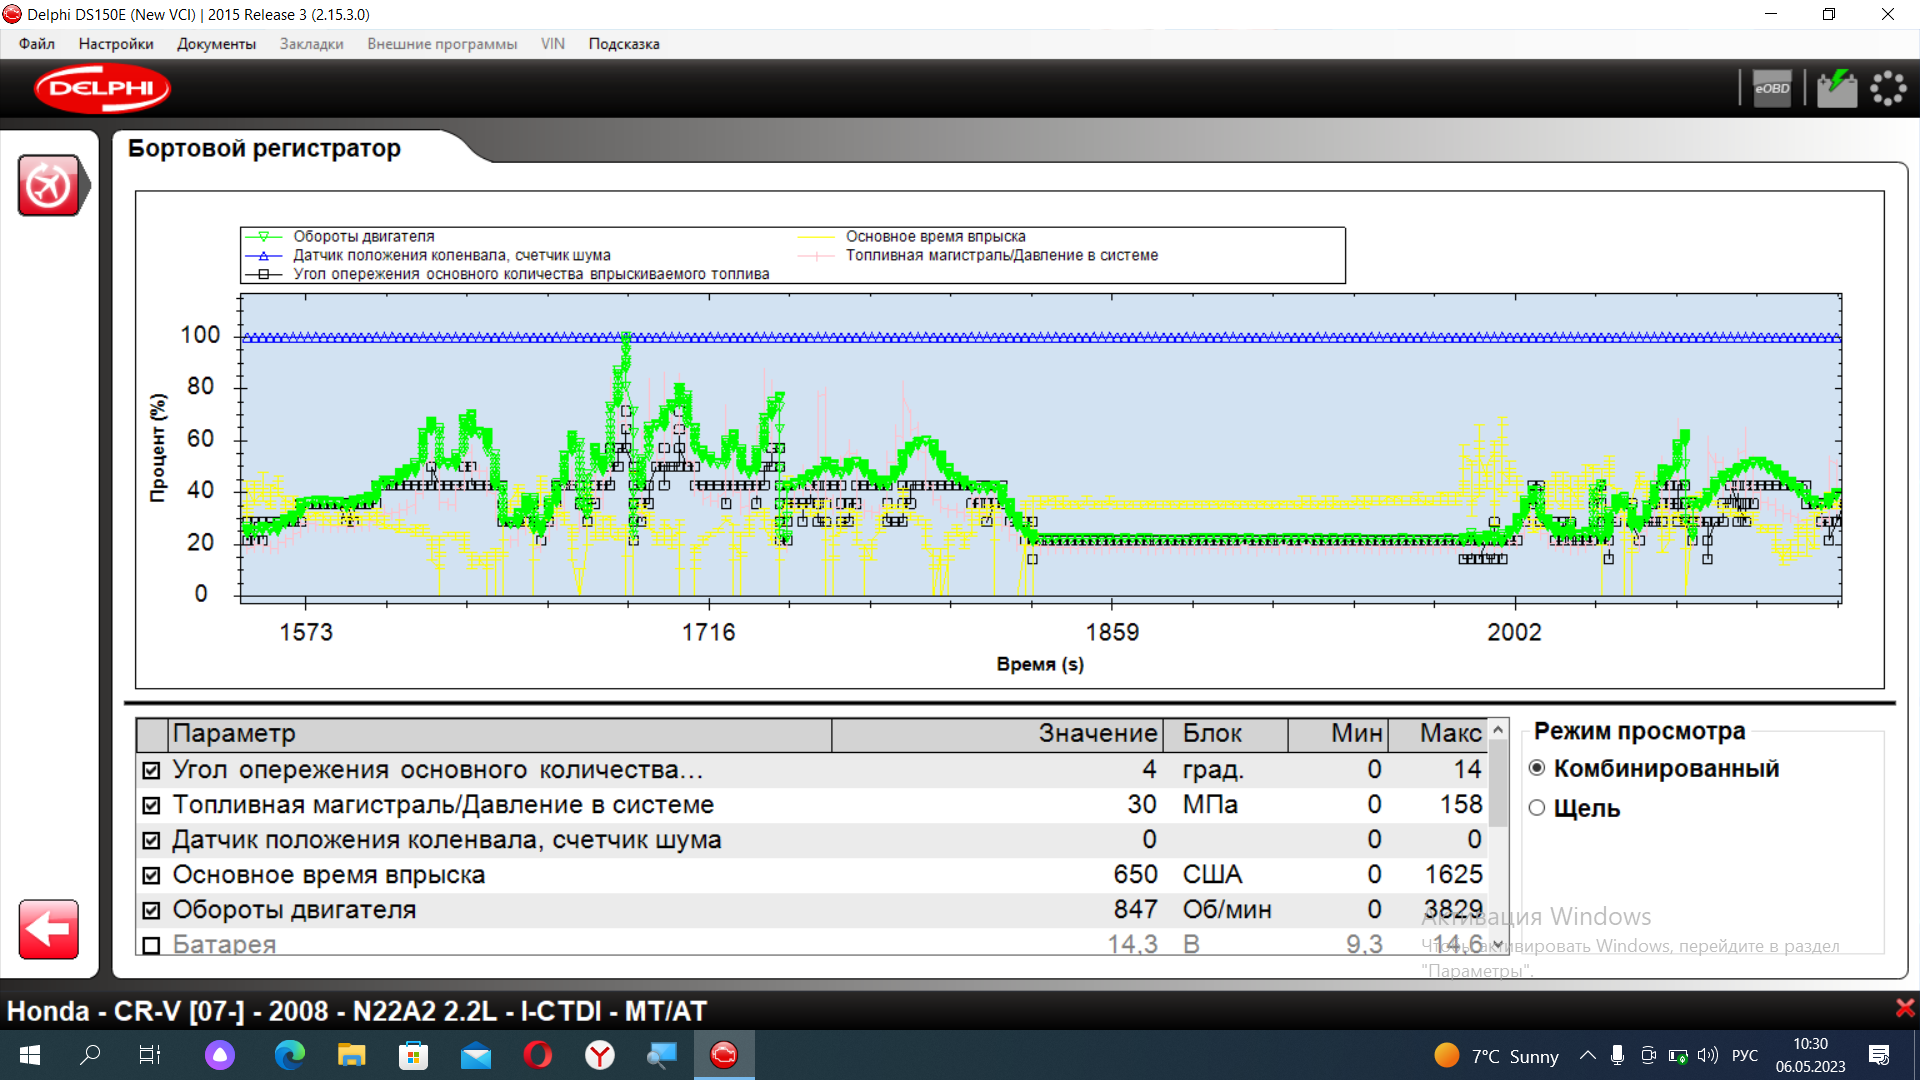Click the 847 Об/мин value cell
1920x1080 pixels.
click(x=1136, y=910)
